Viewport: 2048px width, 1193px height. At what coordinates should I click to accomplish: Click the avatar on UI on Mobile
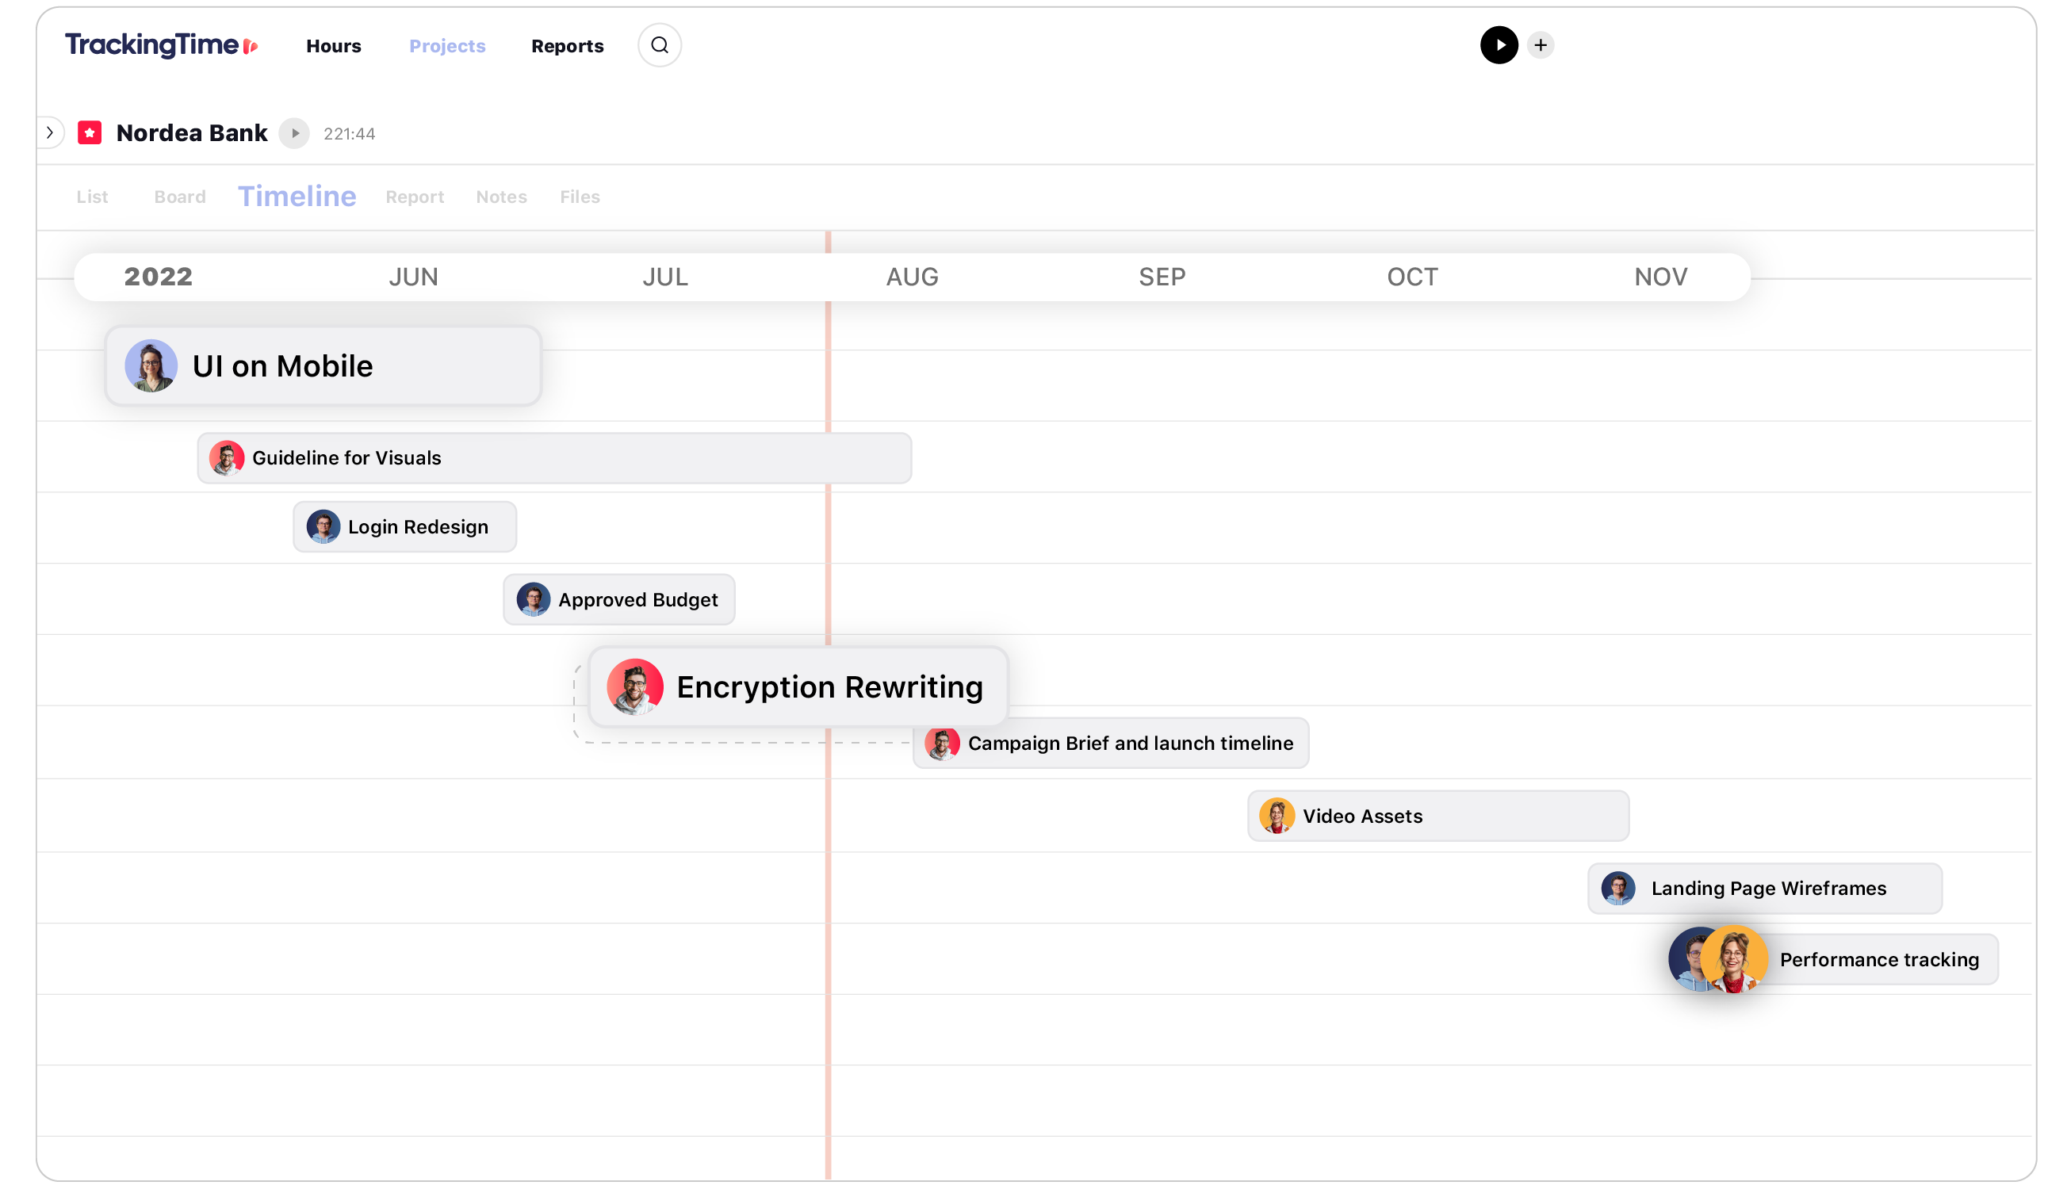click(x=151, y=366)
